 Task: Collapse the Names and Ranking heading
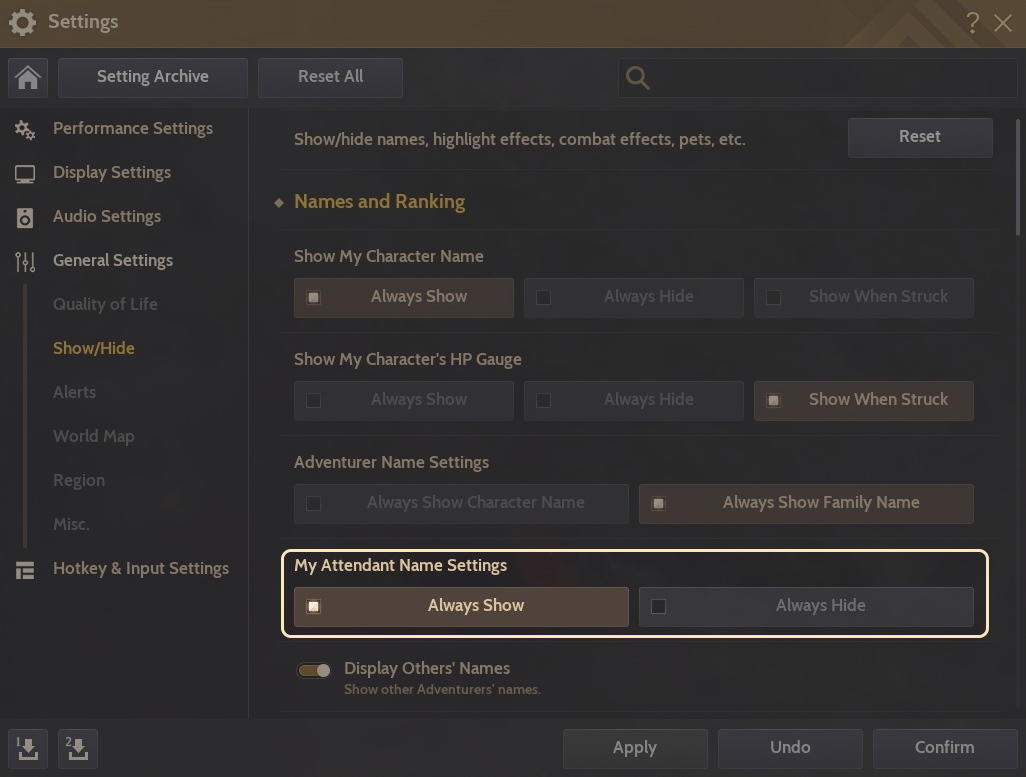click(x=379, y=202)
